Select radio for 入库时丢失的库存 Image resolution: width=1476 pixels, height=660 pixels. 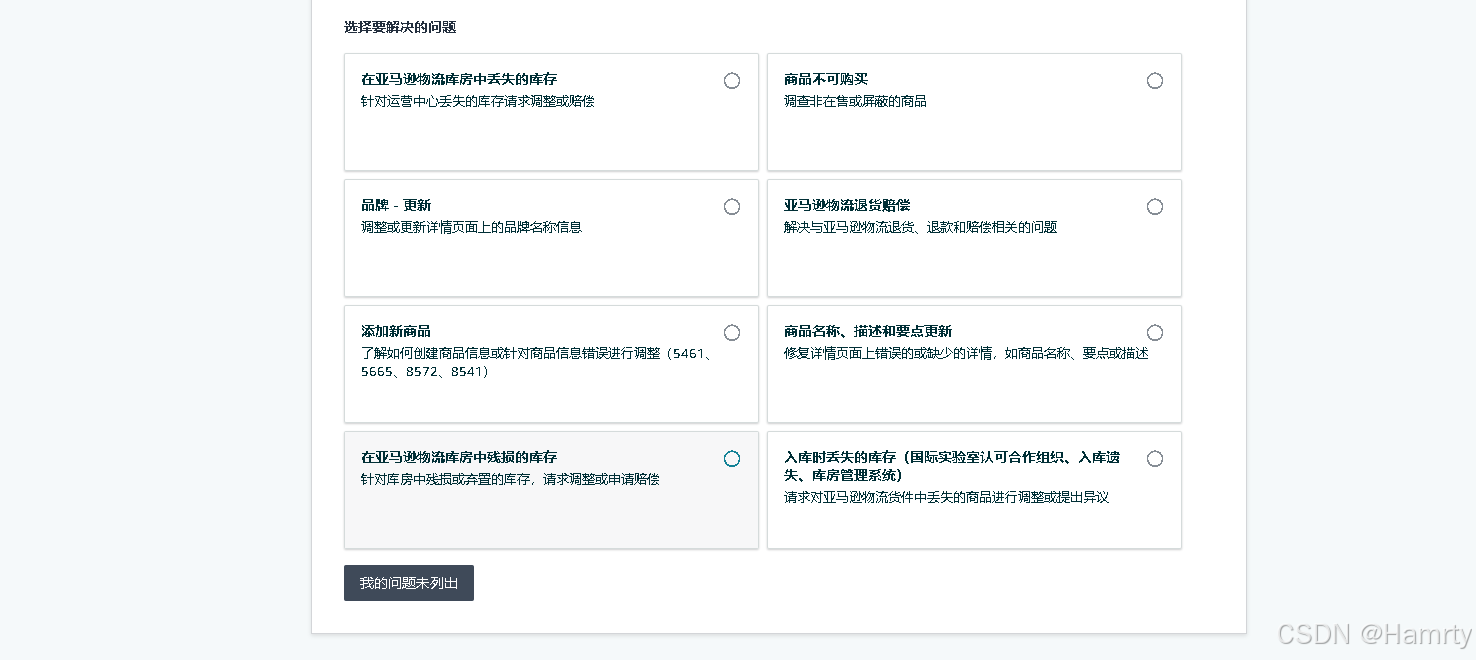(x=1155, y=459)
